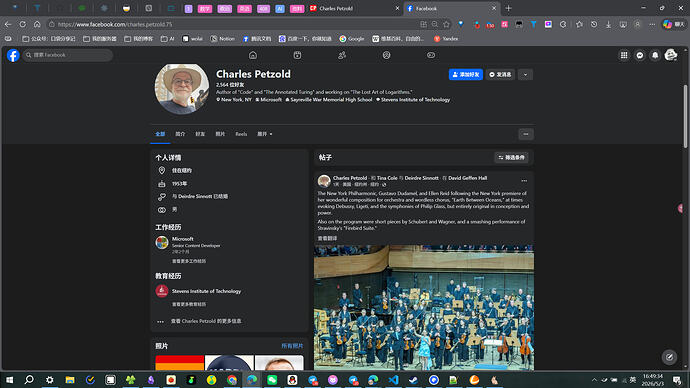690x388 pixels.
Task: Click the browser home icon
Action: coord(37,25)
